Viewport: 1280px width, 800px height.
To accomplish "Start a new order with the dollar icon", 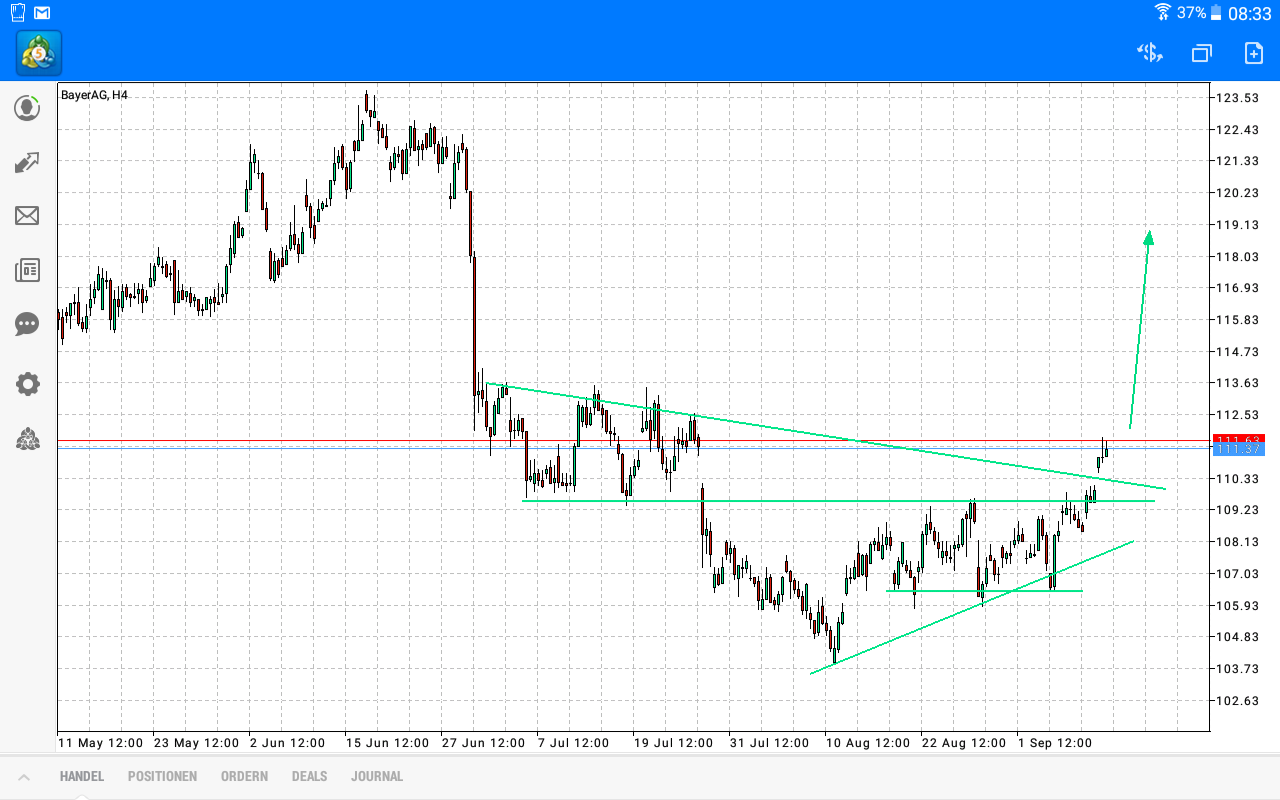I will point(1148,53).
